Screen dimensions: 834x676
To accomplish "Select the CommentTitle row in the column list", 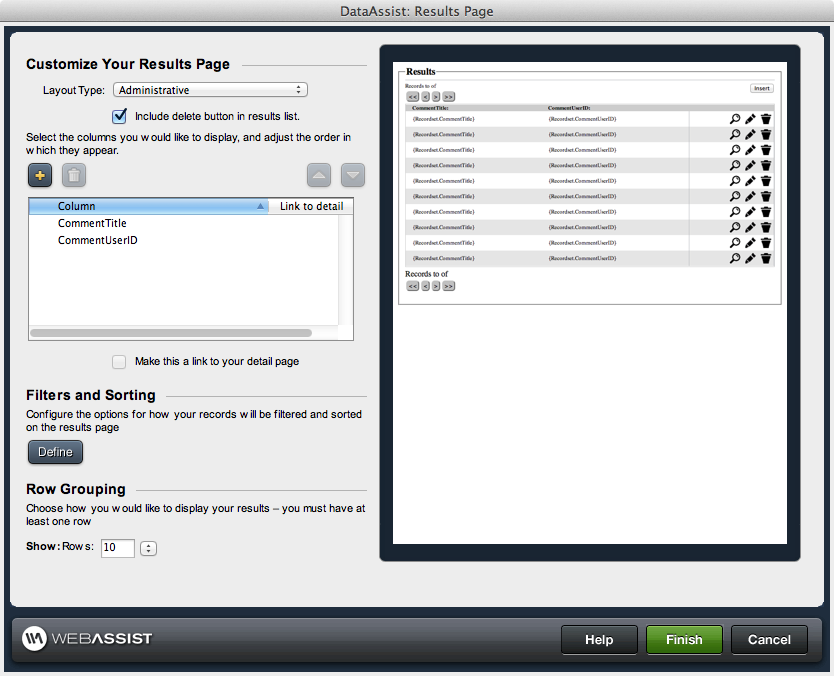I will 90,223.
